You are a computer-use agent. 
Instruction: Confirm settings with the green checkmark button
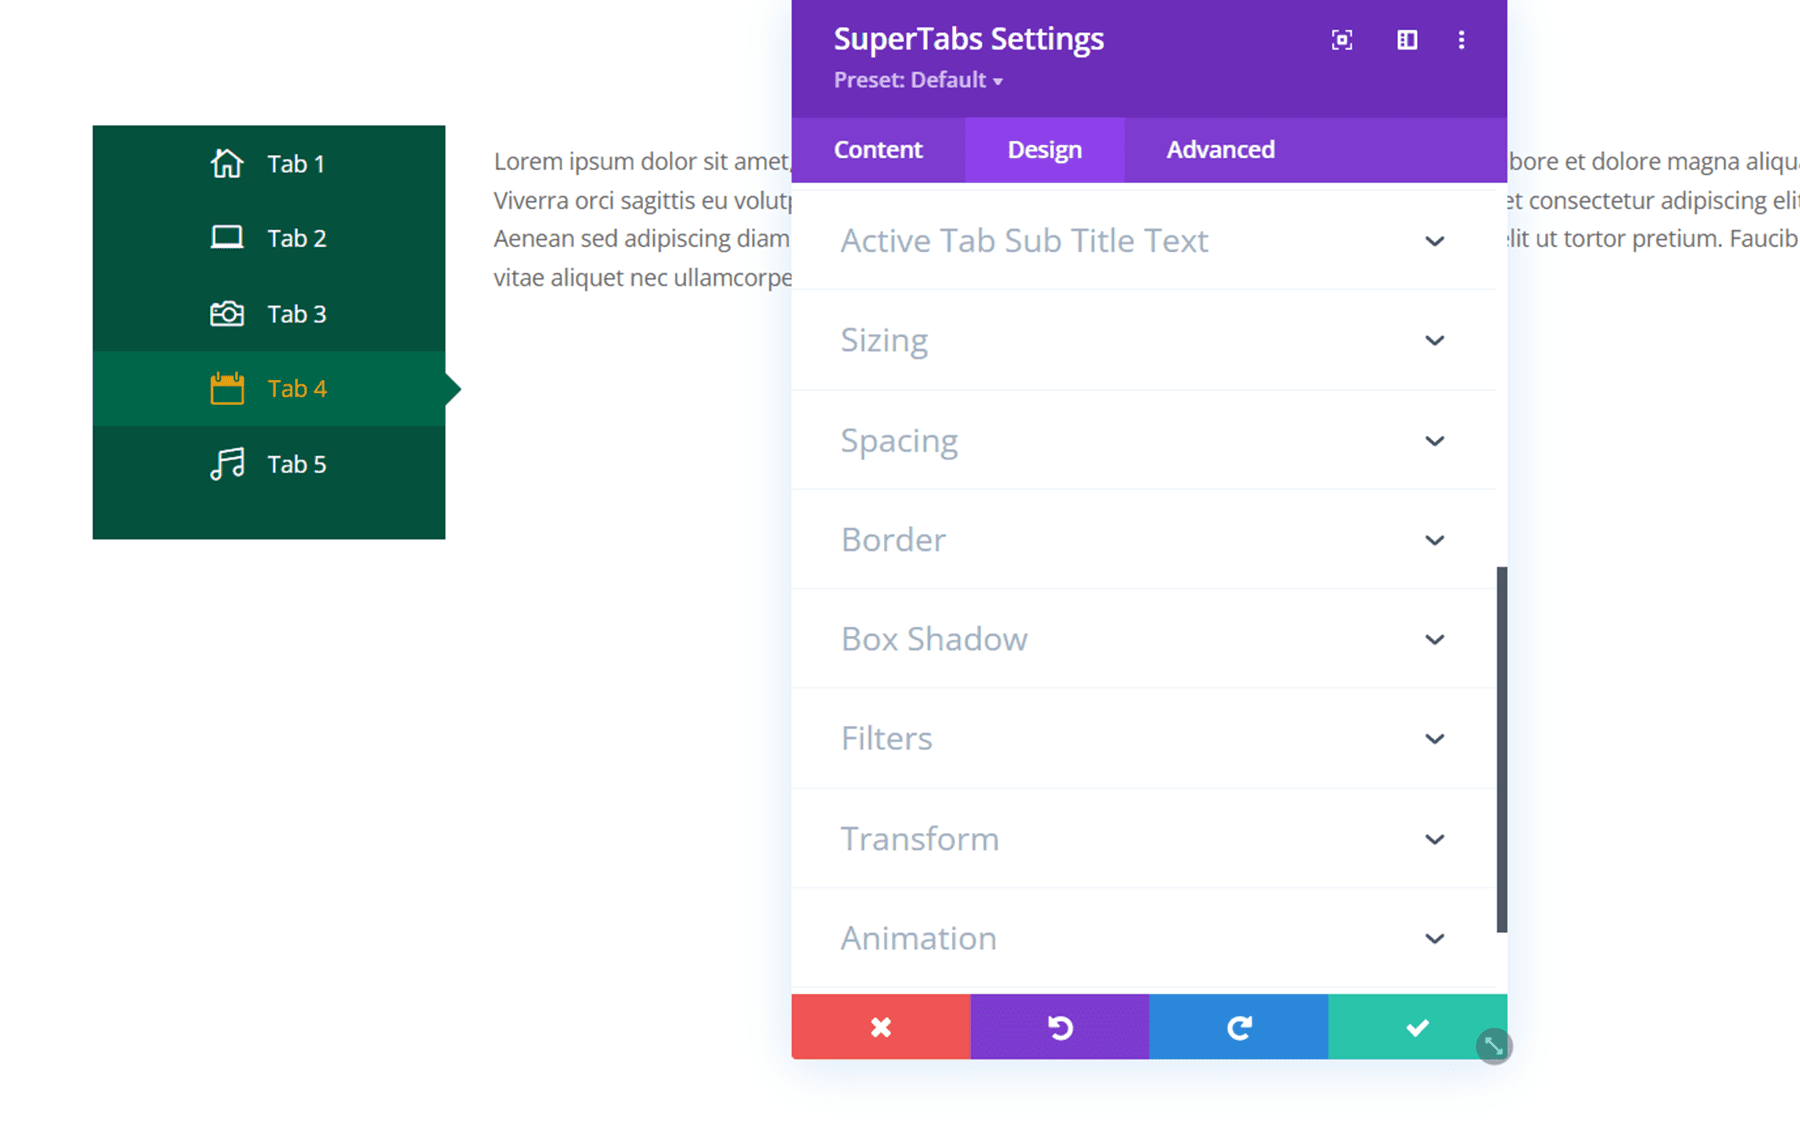coord(1417,1027)
